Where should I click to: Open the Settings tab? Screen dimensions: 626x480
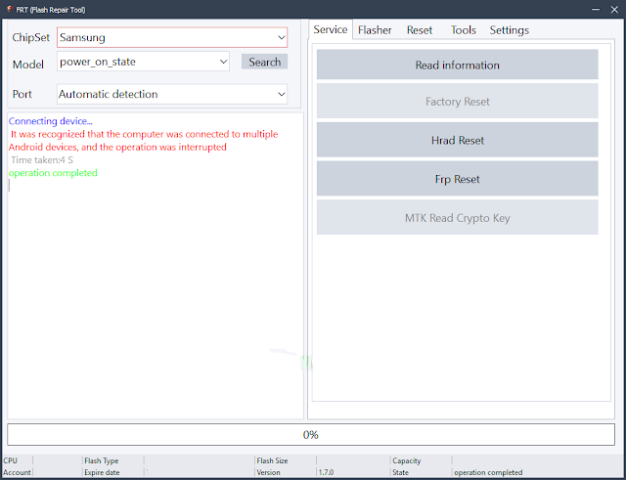[509, 30]
